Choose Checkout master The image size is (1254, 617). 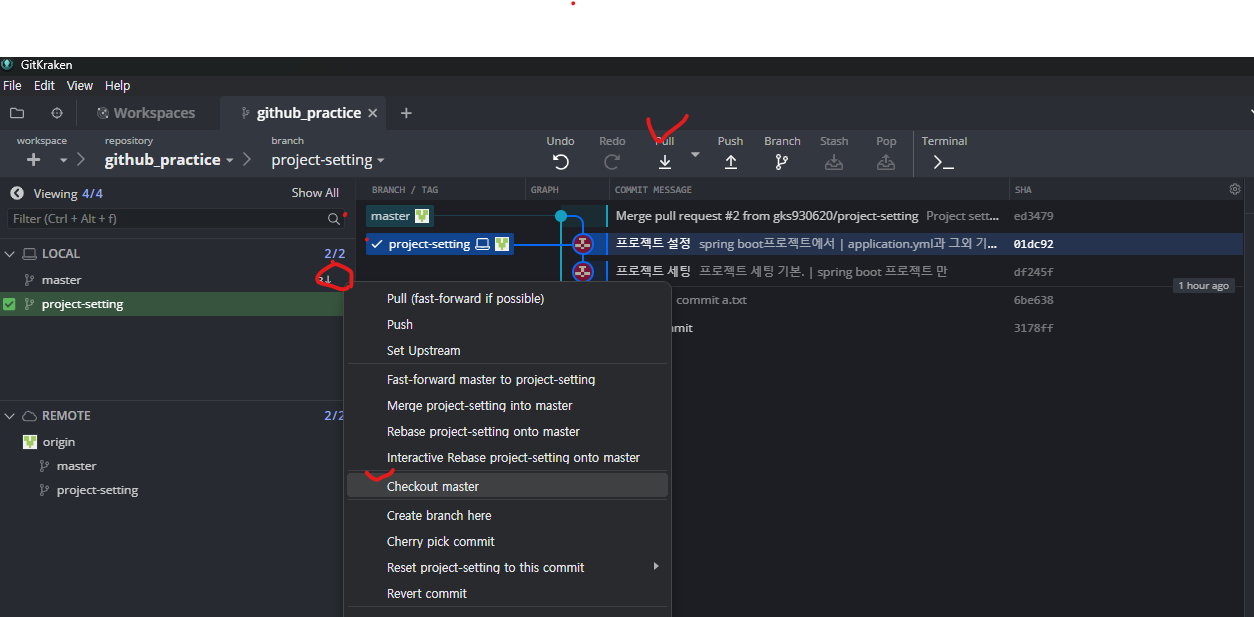click(507, 486)
